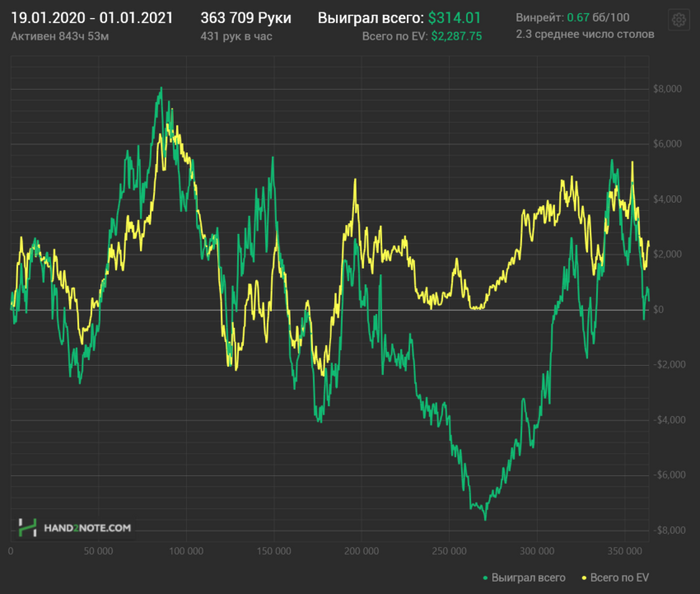Click the green 'Выиграл всего' legend dot
Viewport: 700px width, 594px height.
tap(485, 578)
